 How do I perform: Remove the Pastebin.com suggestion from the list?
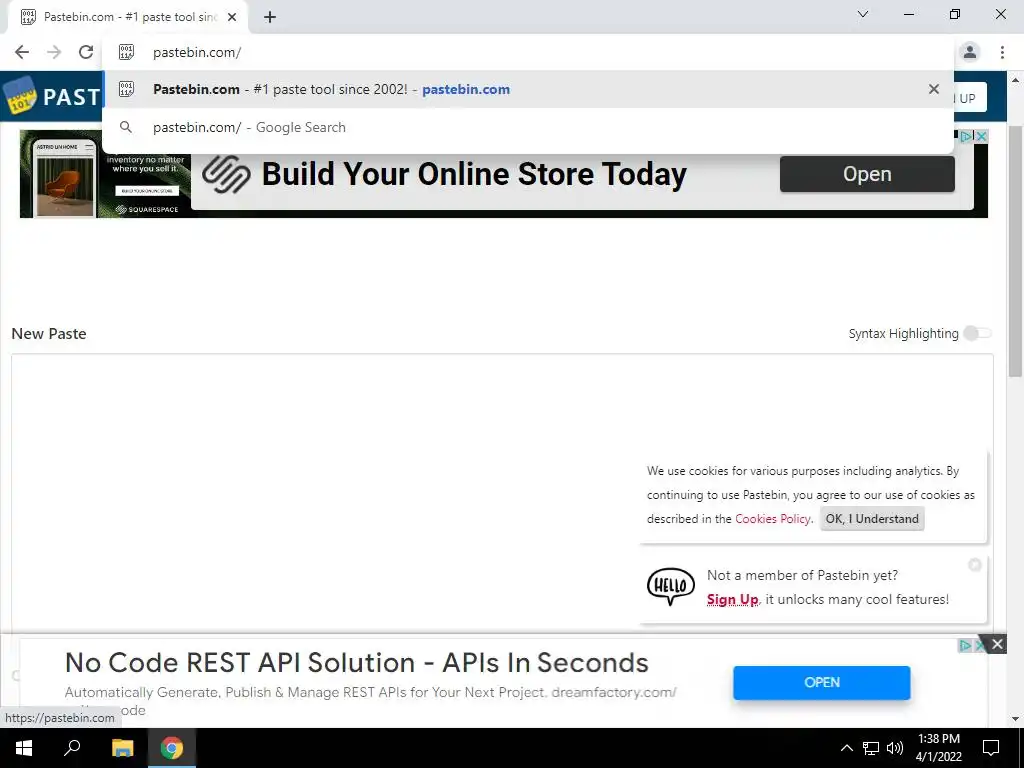[x=934, y=89]
